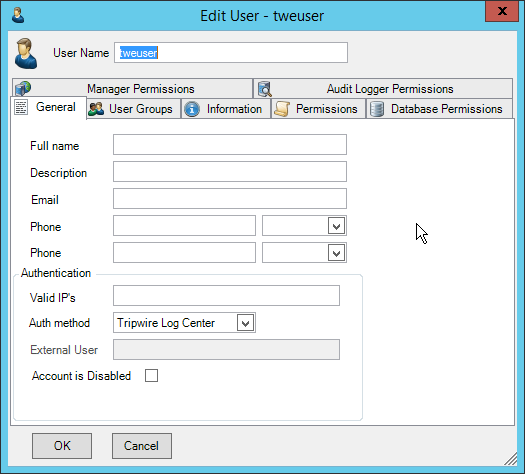Toggle the Account is Disabled checkbox
Viewport: 525px width, 474px height.
tap(151, 376)
